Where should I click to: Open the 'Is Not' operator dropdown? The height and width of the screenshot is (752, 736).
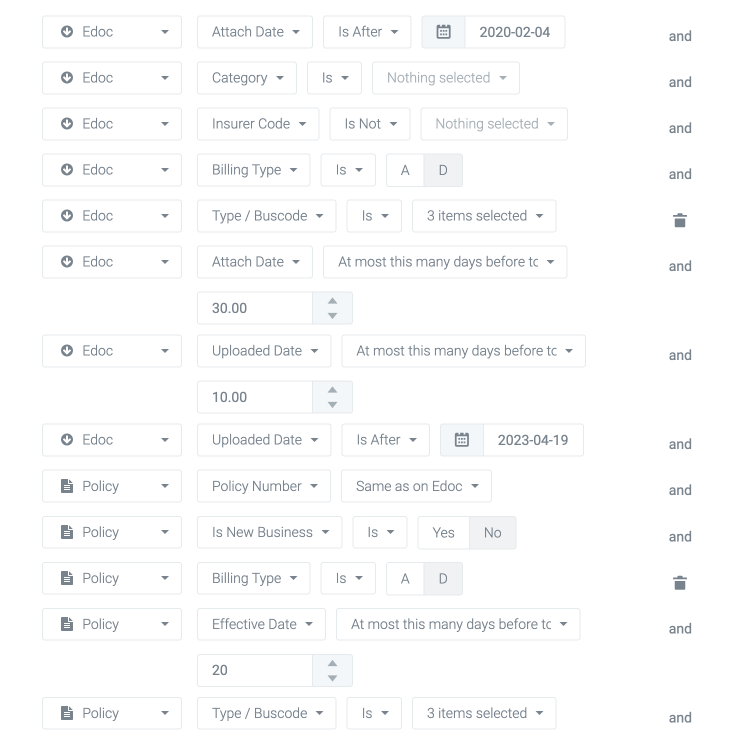coord(370,124)
